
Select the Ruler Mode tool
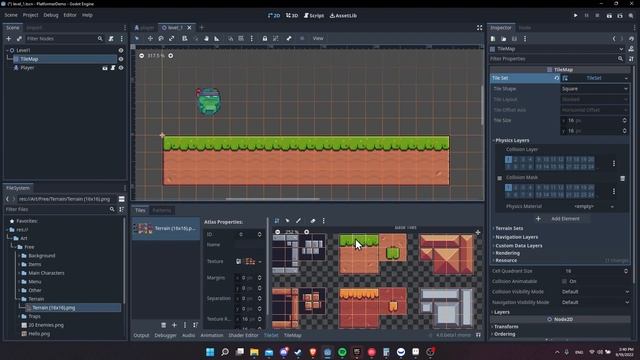217,38
